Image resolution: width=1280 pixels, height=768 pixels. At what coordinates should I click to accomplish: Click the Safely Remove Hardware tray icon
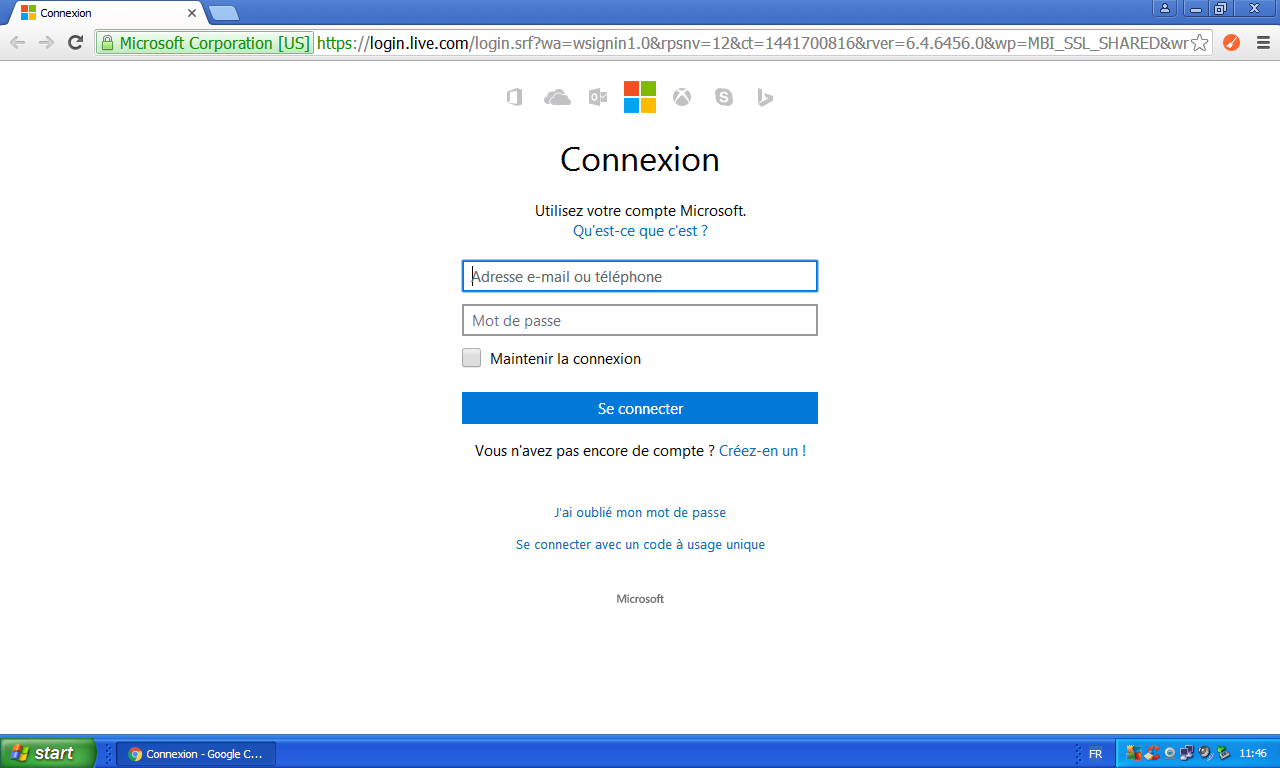pyautogui.click(x=1223, y=753)
